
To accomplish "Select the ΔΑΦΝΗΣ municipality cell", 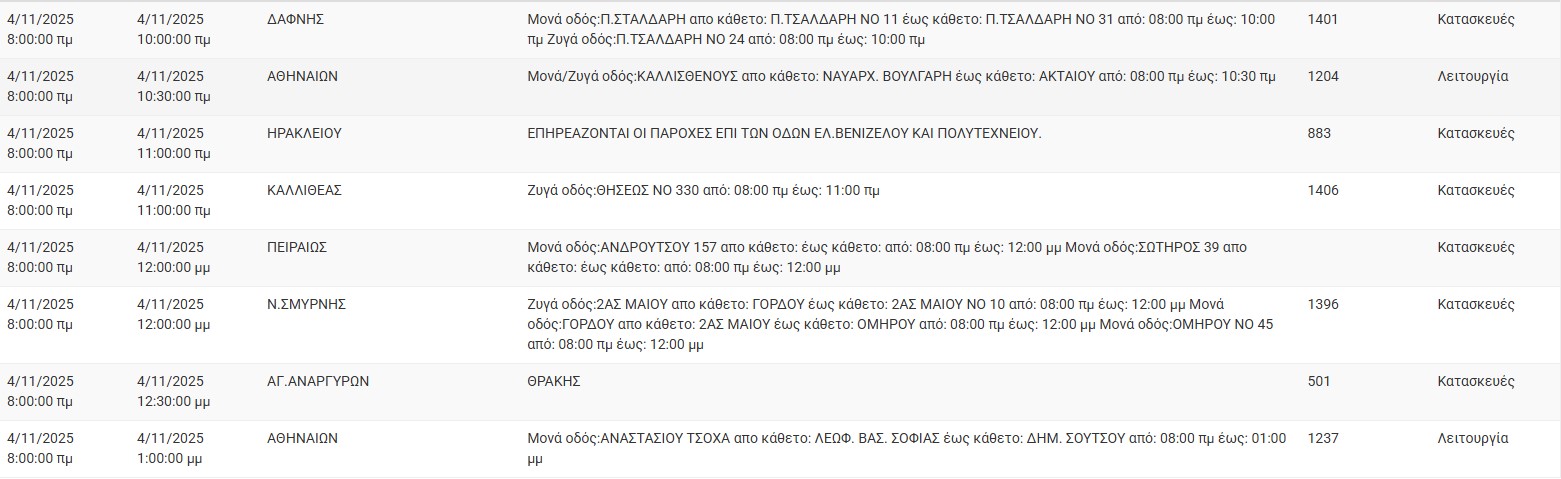I will pyautogui.click(x=295, y=20).
